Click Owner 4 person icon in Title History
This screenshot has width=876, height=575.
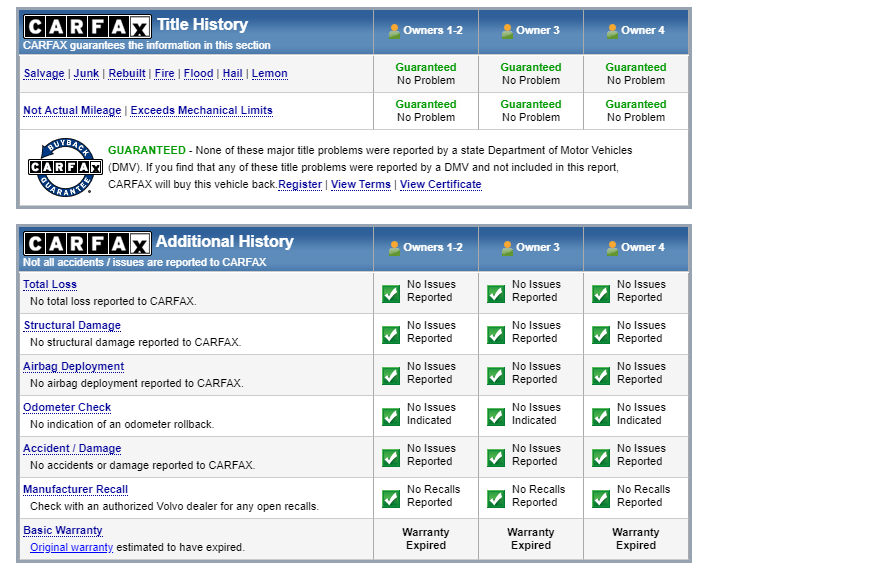point(612,31)
